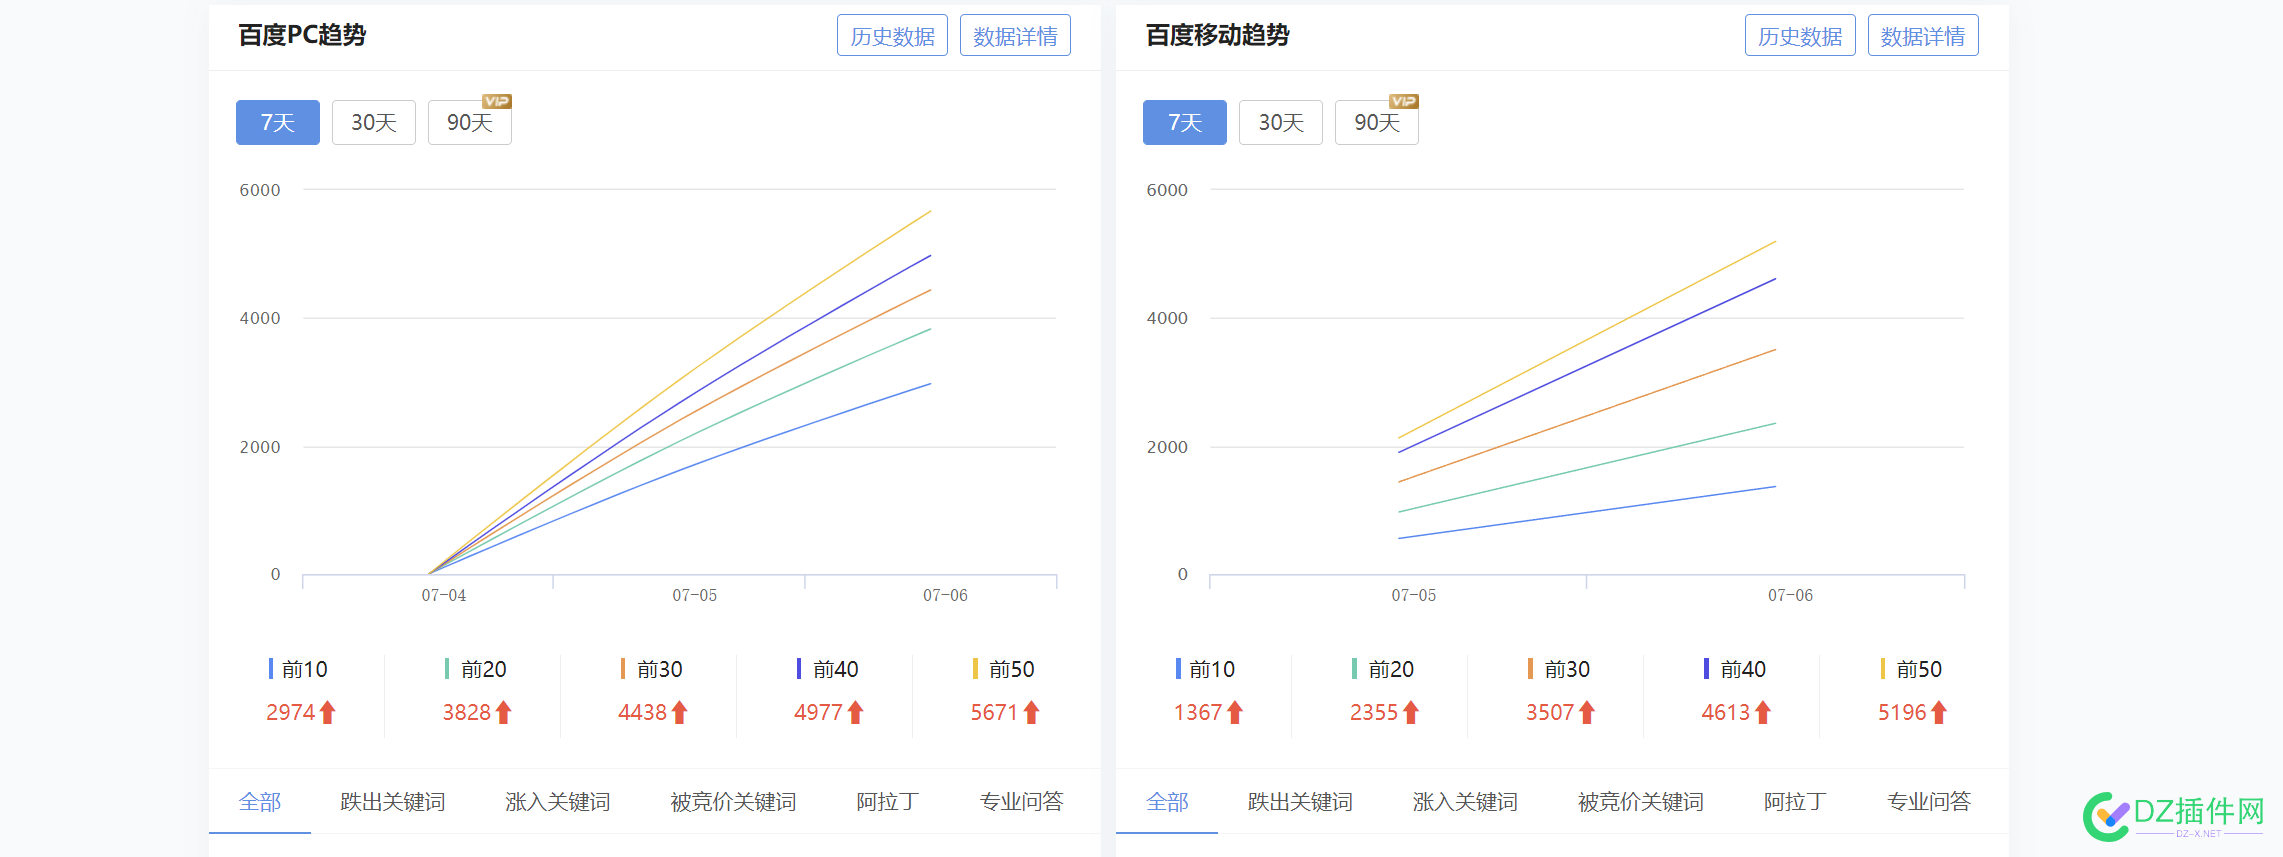Toggle 前20 legend in mobile chart

[x=1383, y=669]
